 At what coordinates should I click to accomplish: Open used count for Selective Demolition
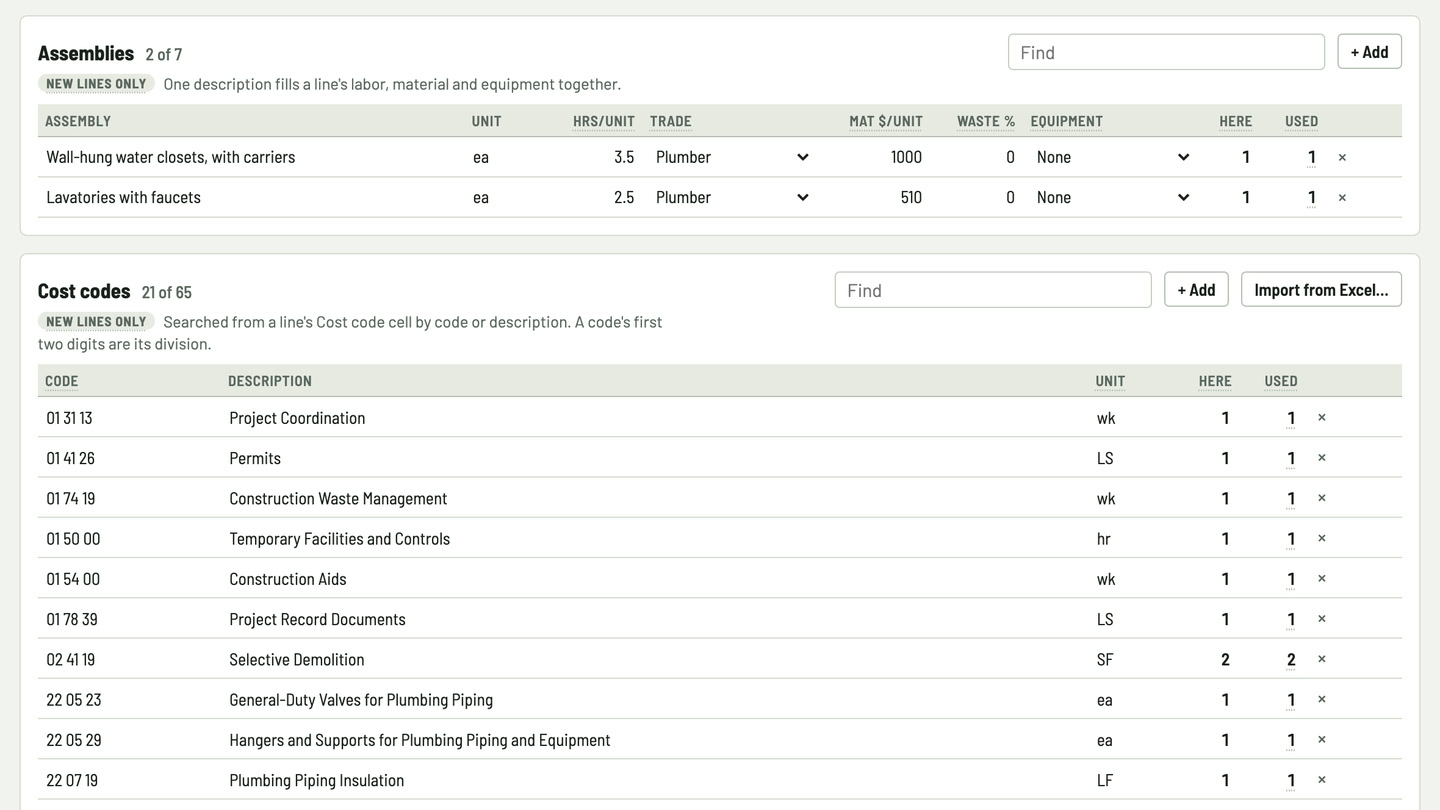(1291, 659)
